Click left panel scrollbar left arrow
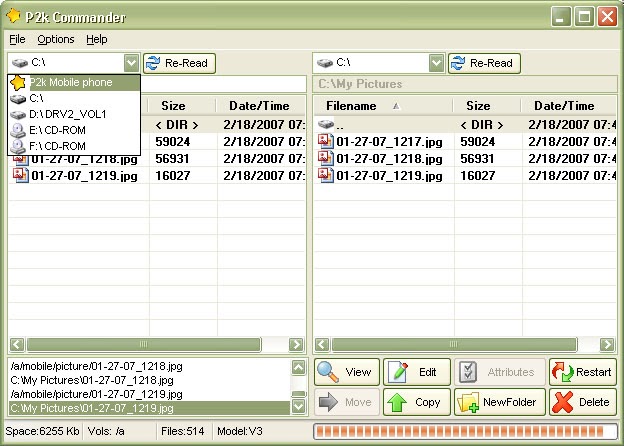624x446 pixels. point(17,345)
